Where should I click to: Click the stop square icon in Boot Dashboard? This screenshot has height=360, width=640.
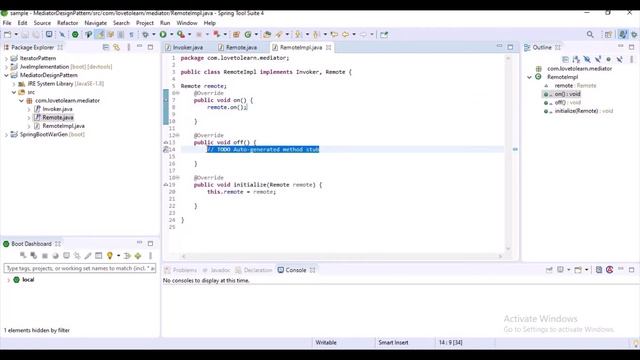[x=45, y=256]
